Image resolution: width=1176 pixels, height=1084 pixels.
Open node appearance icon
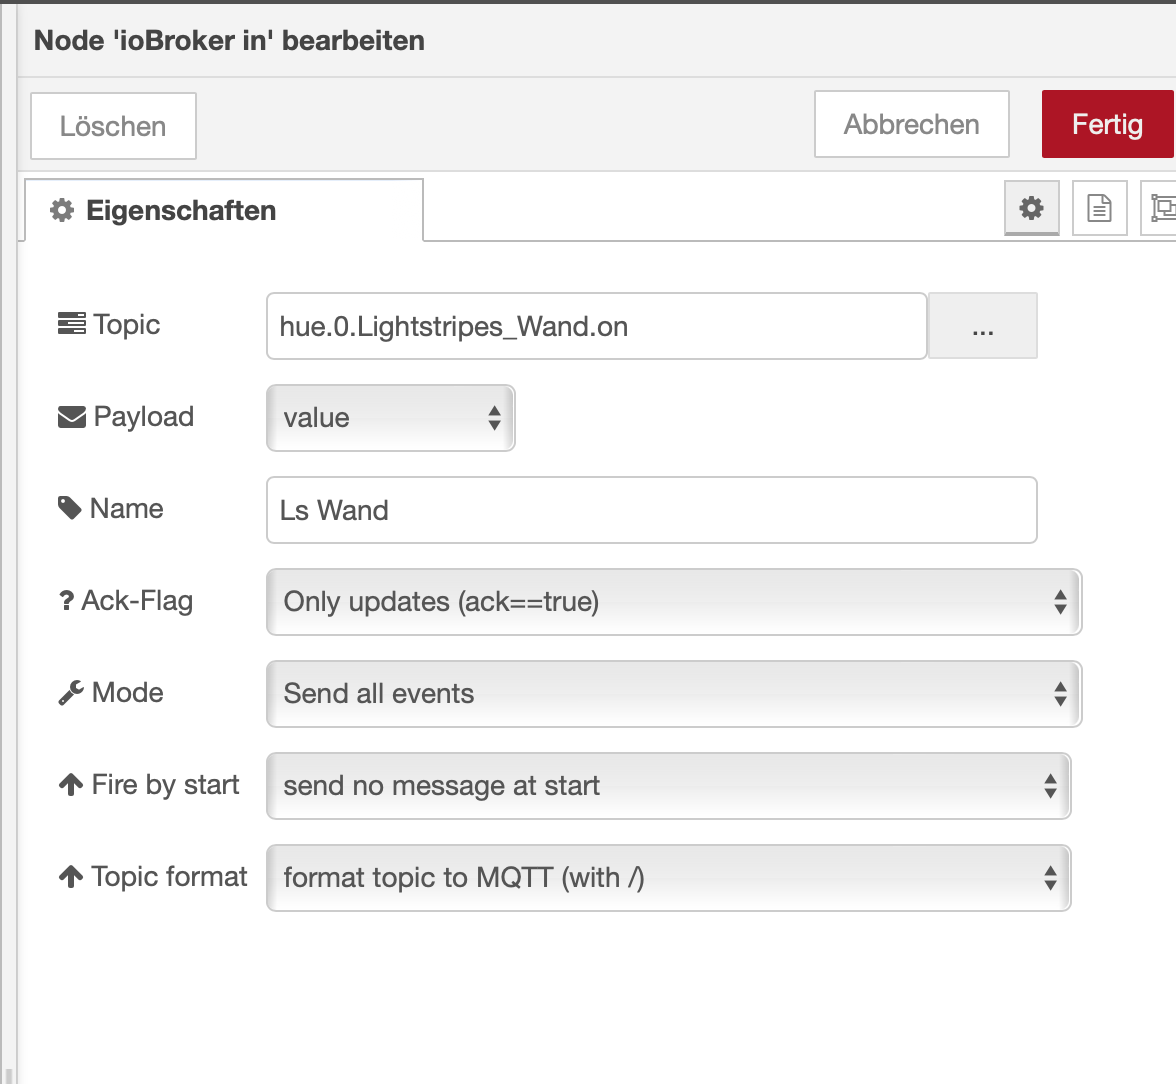pos(1161,208)
